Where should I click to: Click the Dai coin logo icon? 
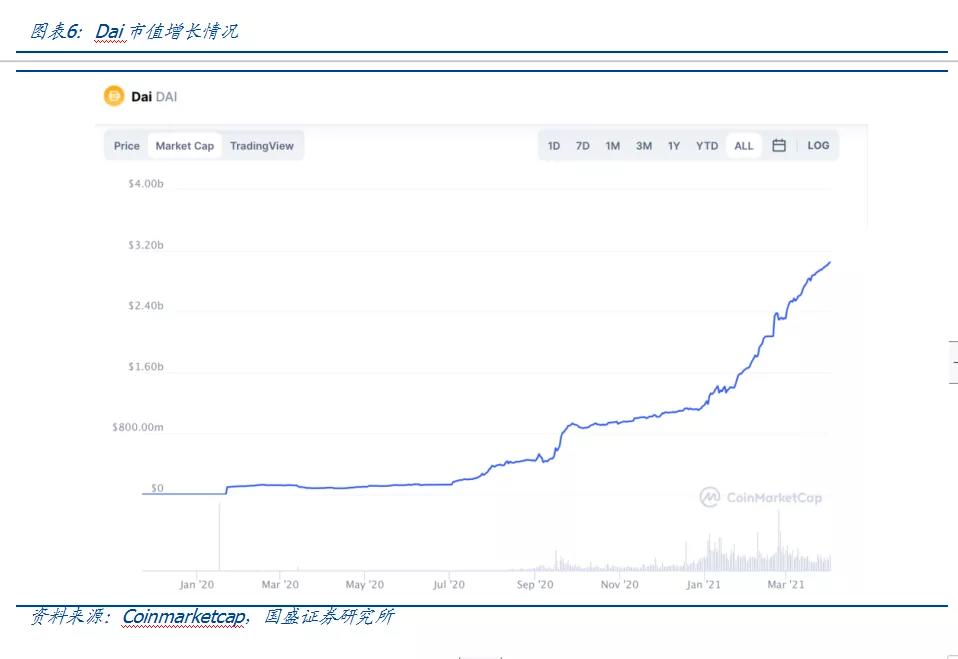point(112,96)
